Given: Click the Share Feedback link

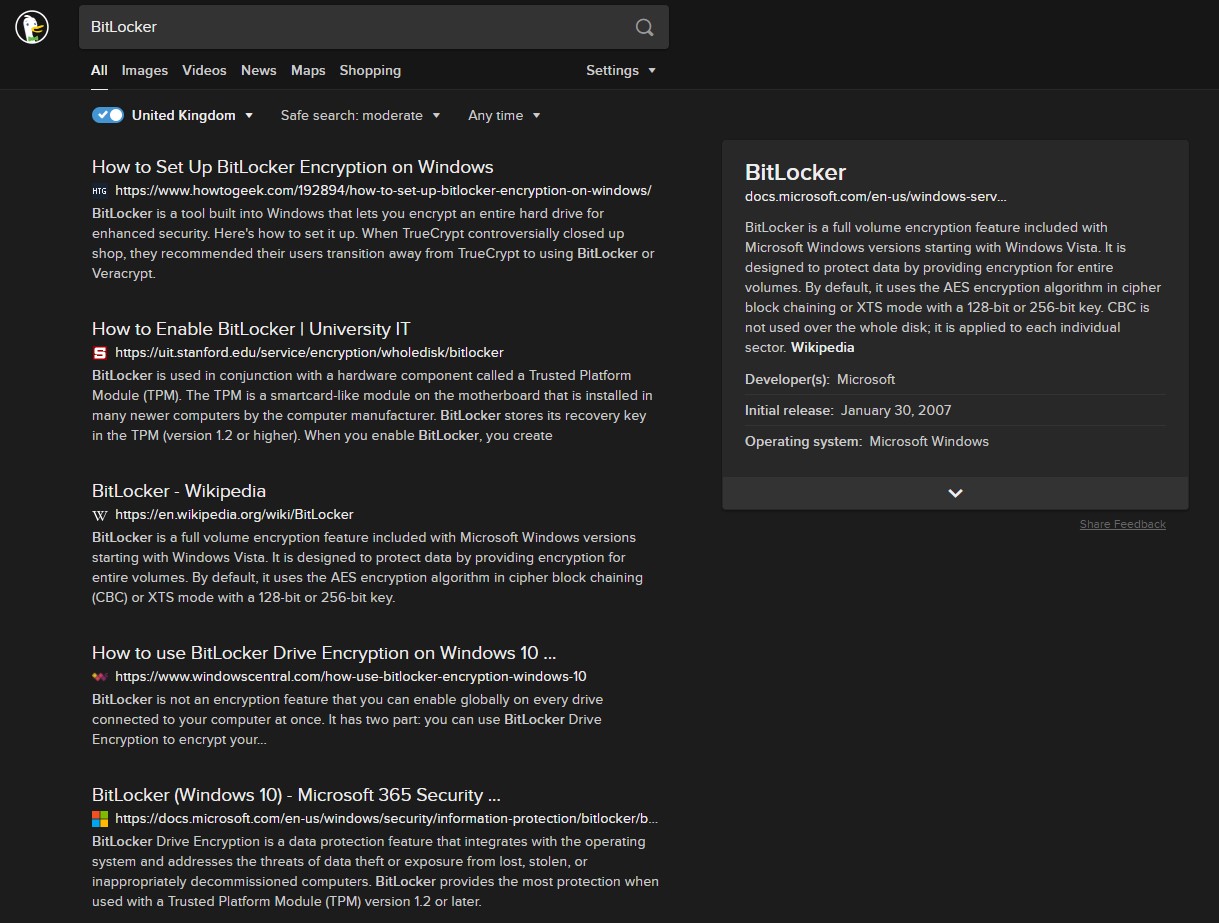Looking at the screenshot, I should [x=1122, y=524].
